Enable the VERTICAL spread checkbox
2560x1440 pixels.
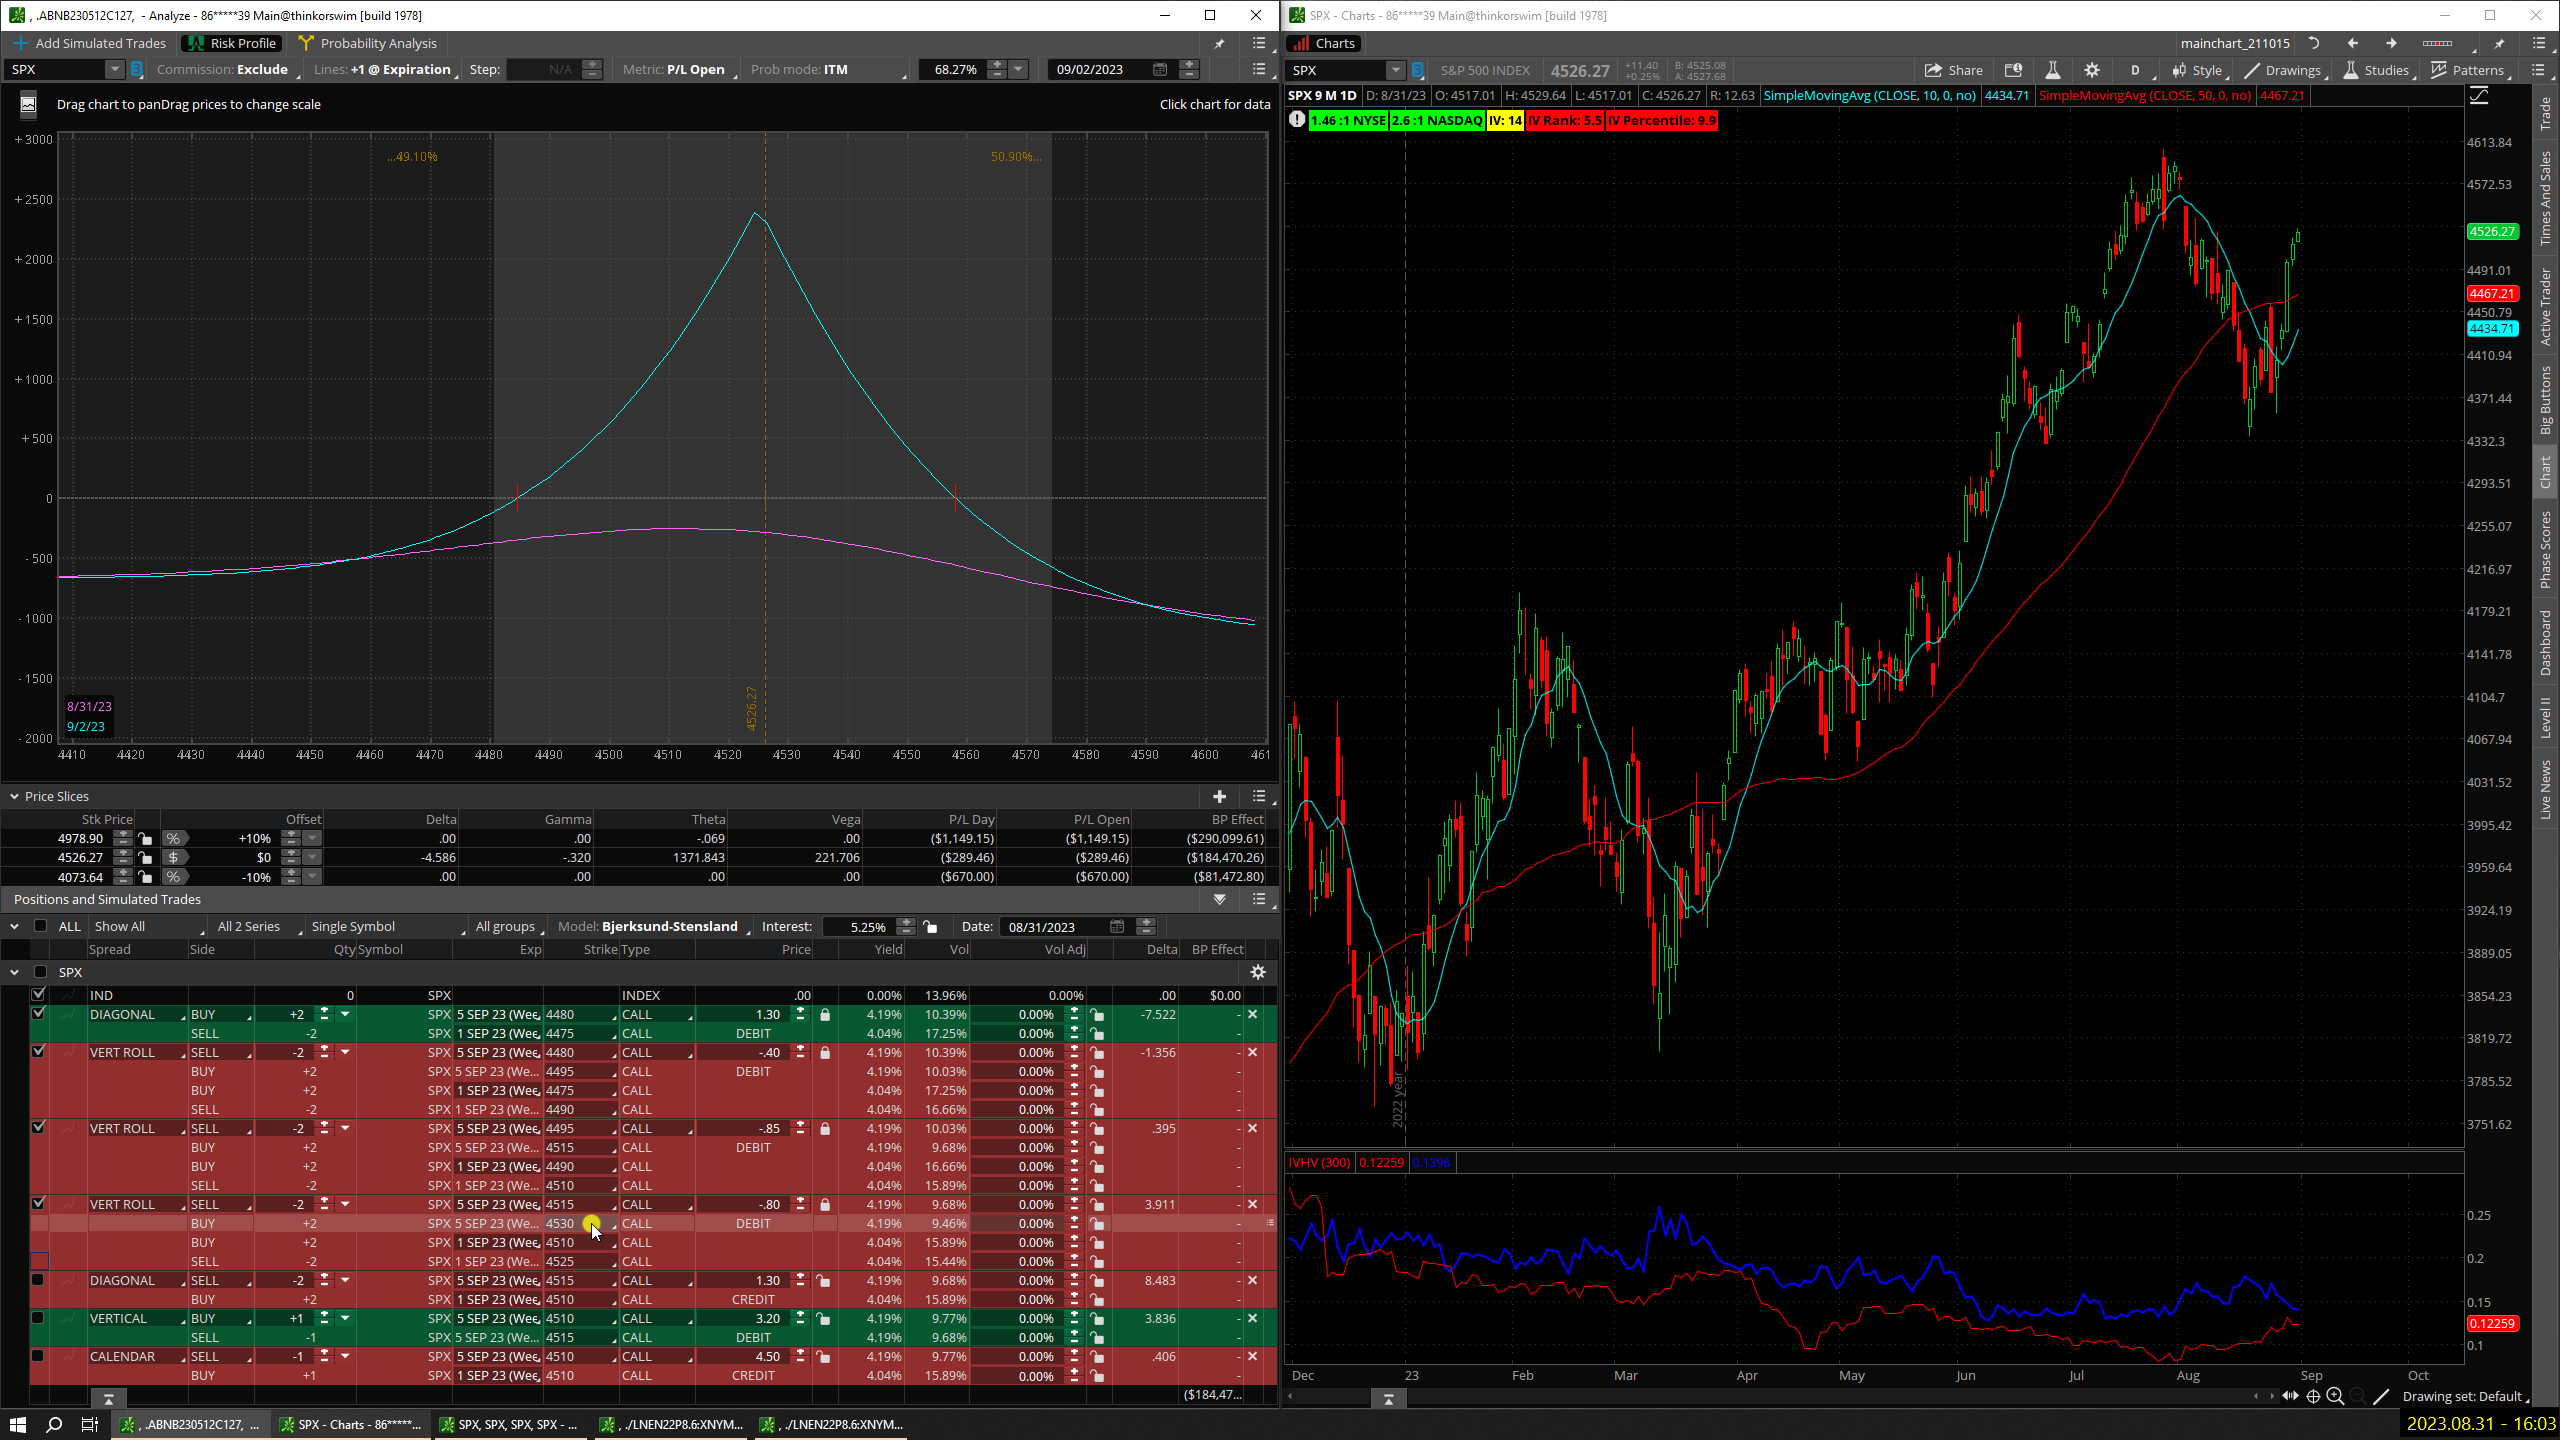(x=38, y=1318)
